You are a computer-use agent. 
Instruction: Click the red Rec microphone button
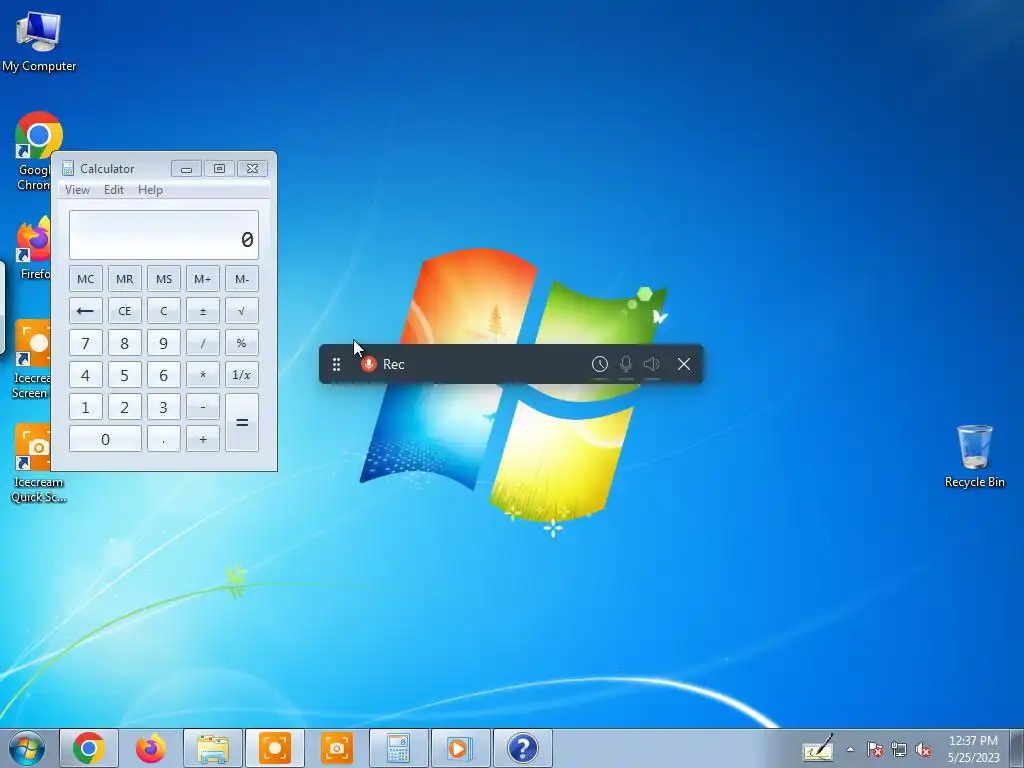pos(369,364)
